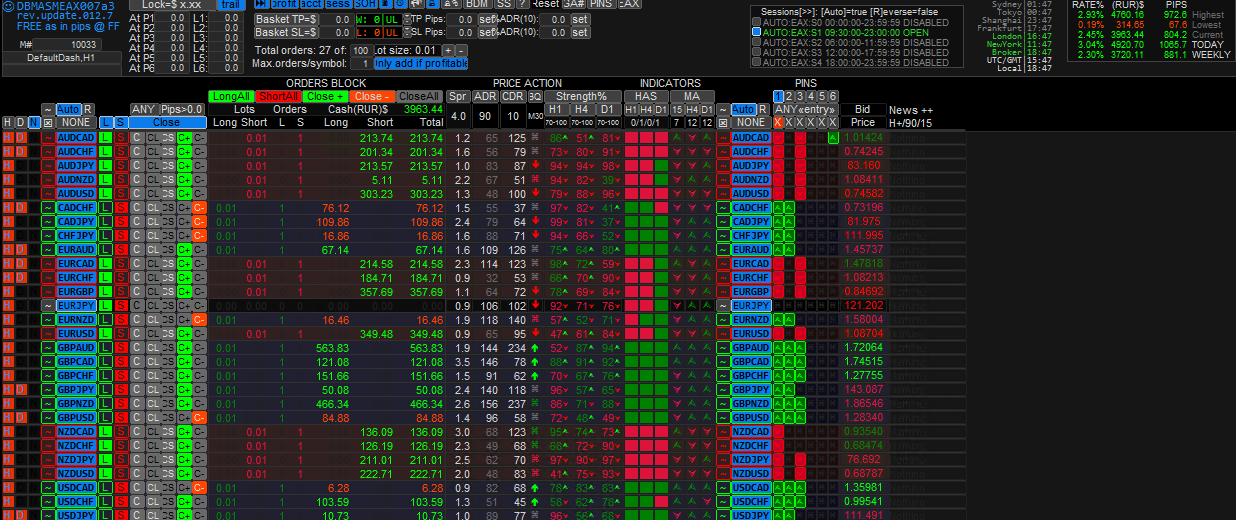Click the orange Close - button
This screenshot has width=1236, height=520.
click(372, 96)
